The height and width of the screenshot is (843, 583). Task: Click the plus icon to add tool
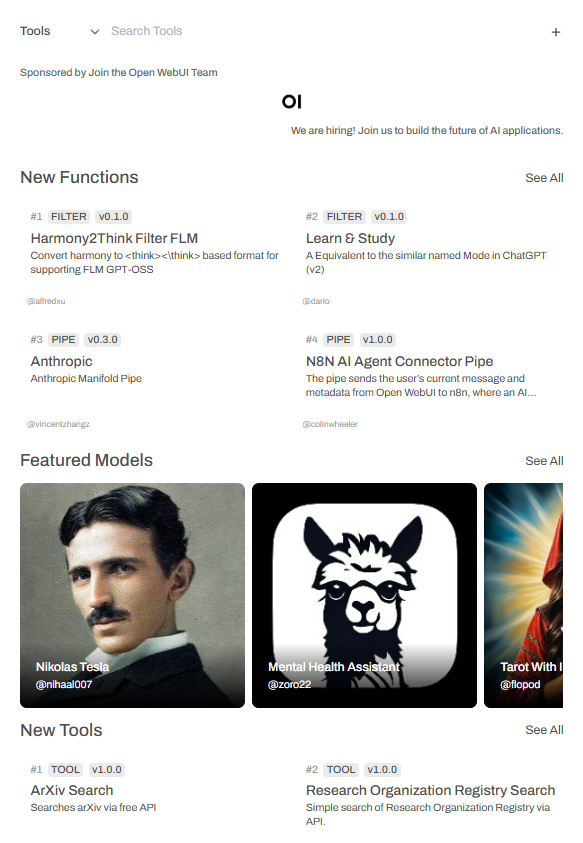pos(556,32)
